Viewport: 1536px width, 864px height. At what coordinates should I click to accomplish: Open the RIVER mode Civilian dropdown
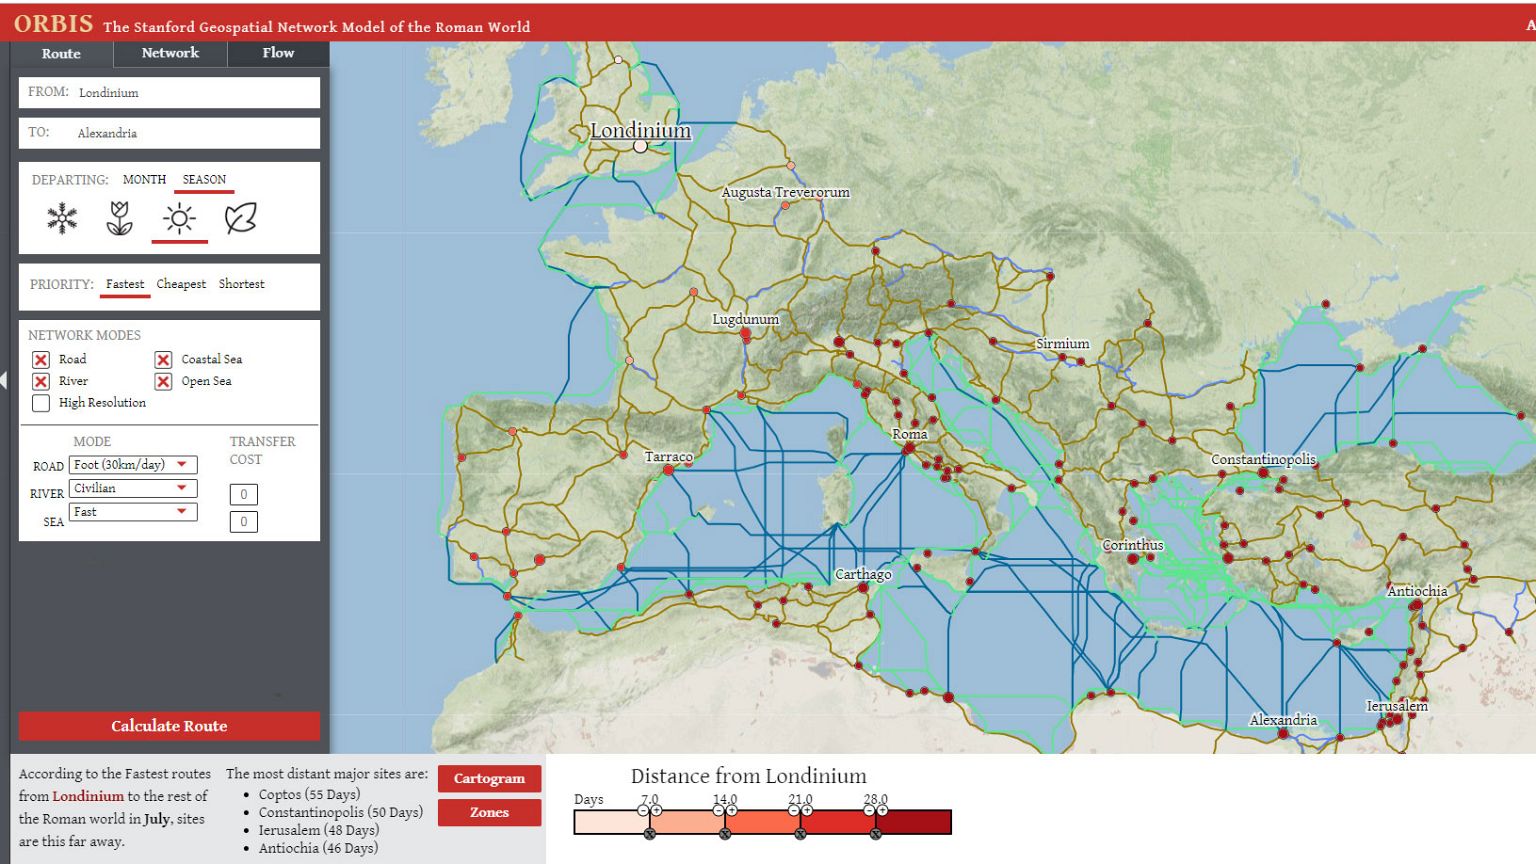click(132, 488)
